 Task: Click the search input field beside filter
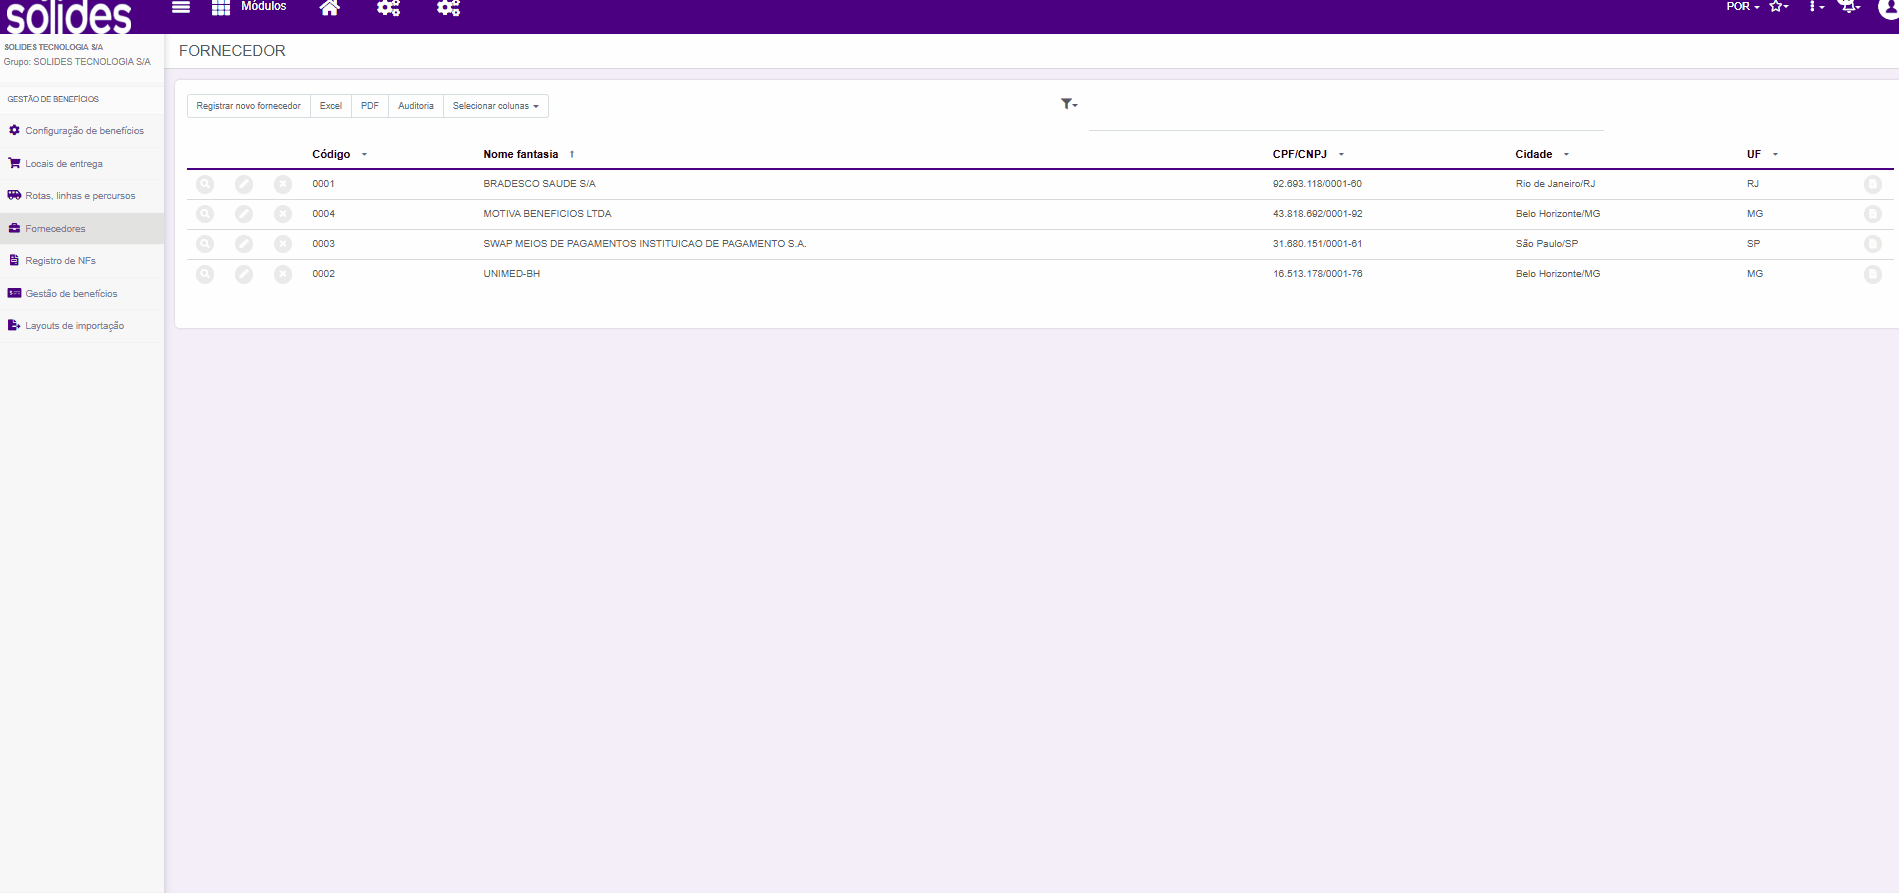pyautogui.click(x=1346, y=117)
